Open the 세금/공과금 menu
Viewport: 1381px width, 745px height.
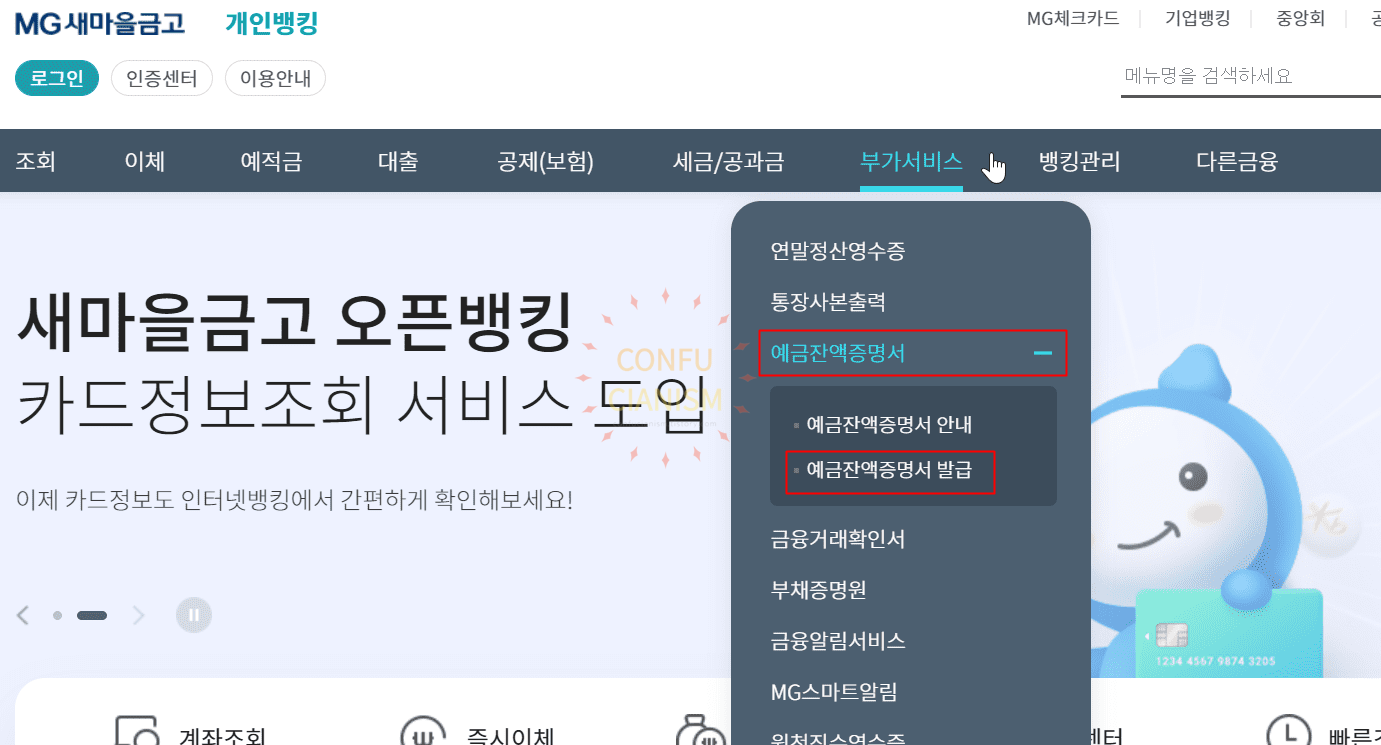(x=728, y=161)
